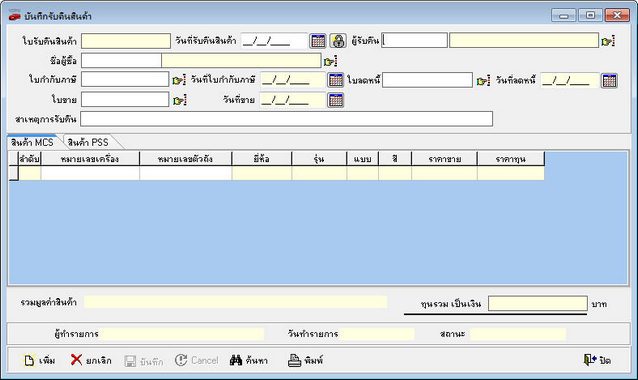Click the greyed Cancel button
638x380 pixels.
click(197, 360)
